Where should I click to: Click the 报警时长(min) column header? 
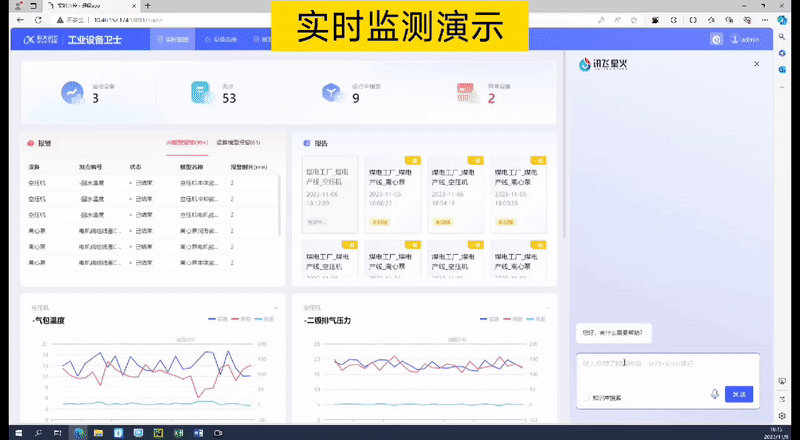point(248,167)
